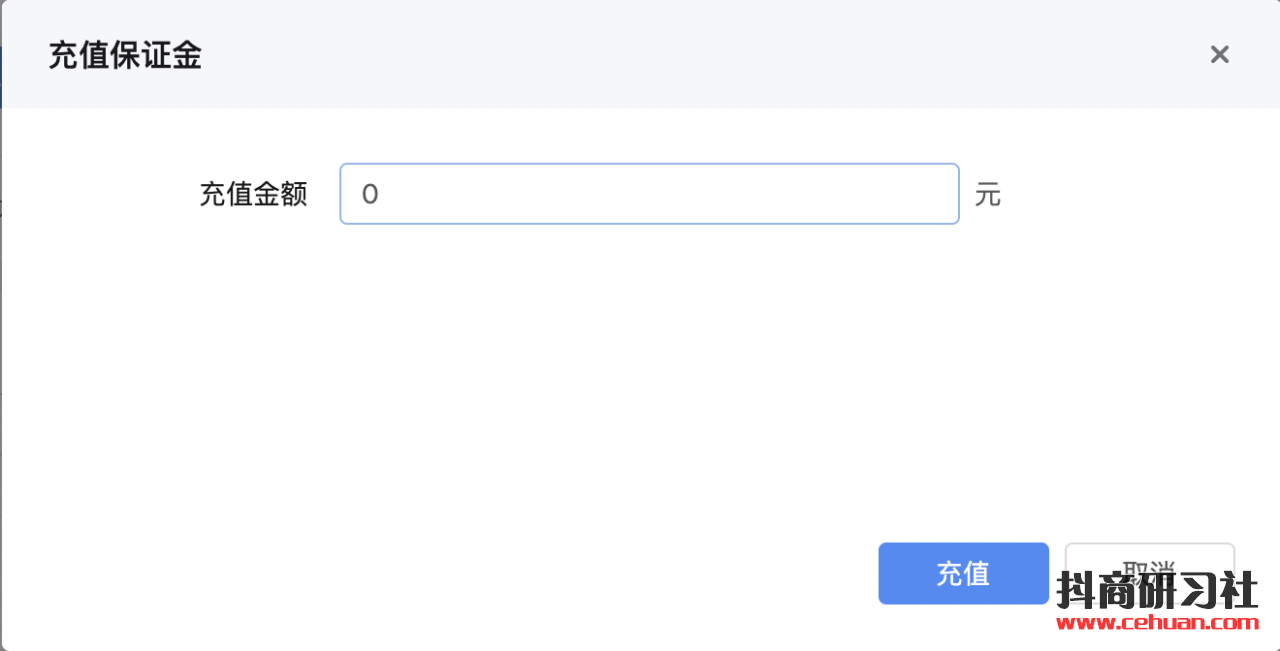Submit the recharge with the blue button
The image size is (1280, 651).
click(x=963, y=573)
